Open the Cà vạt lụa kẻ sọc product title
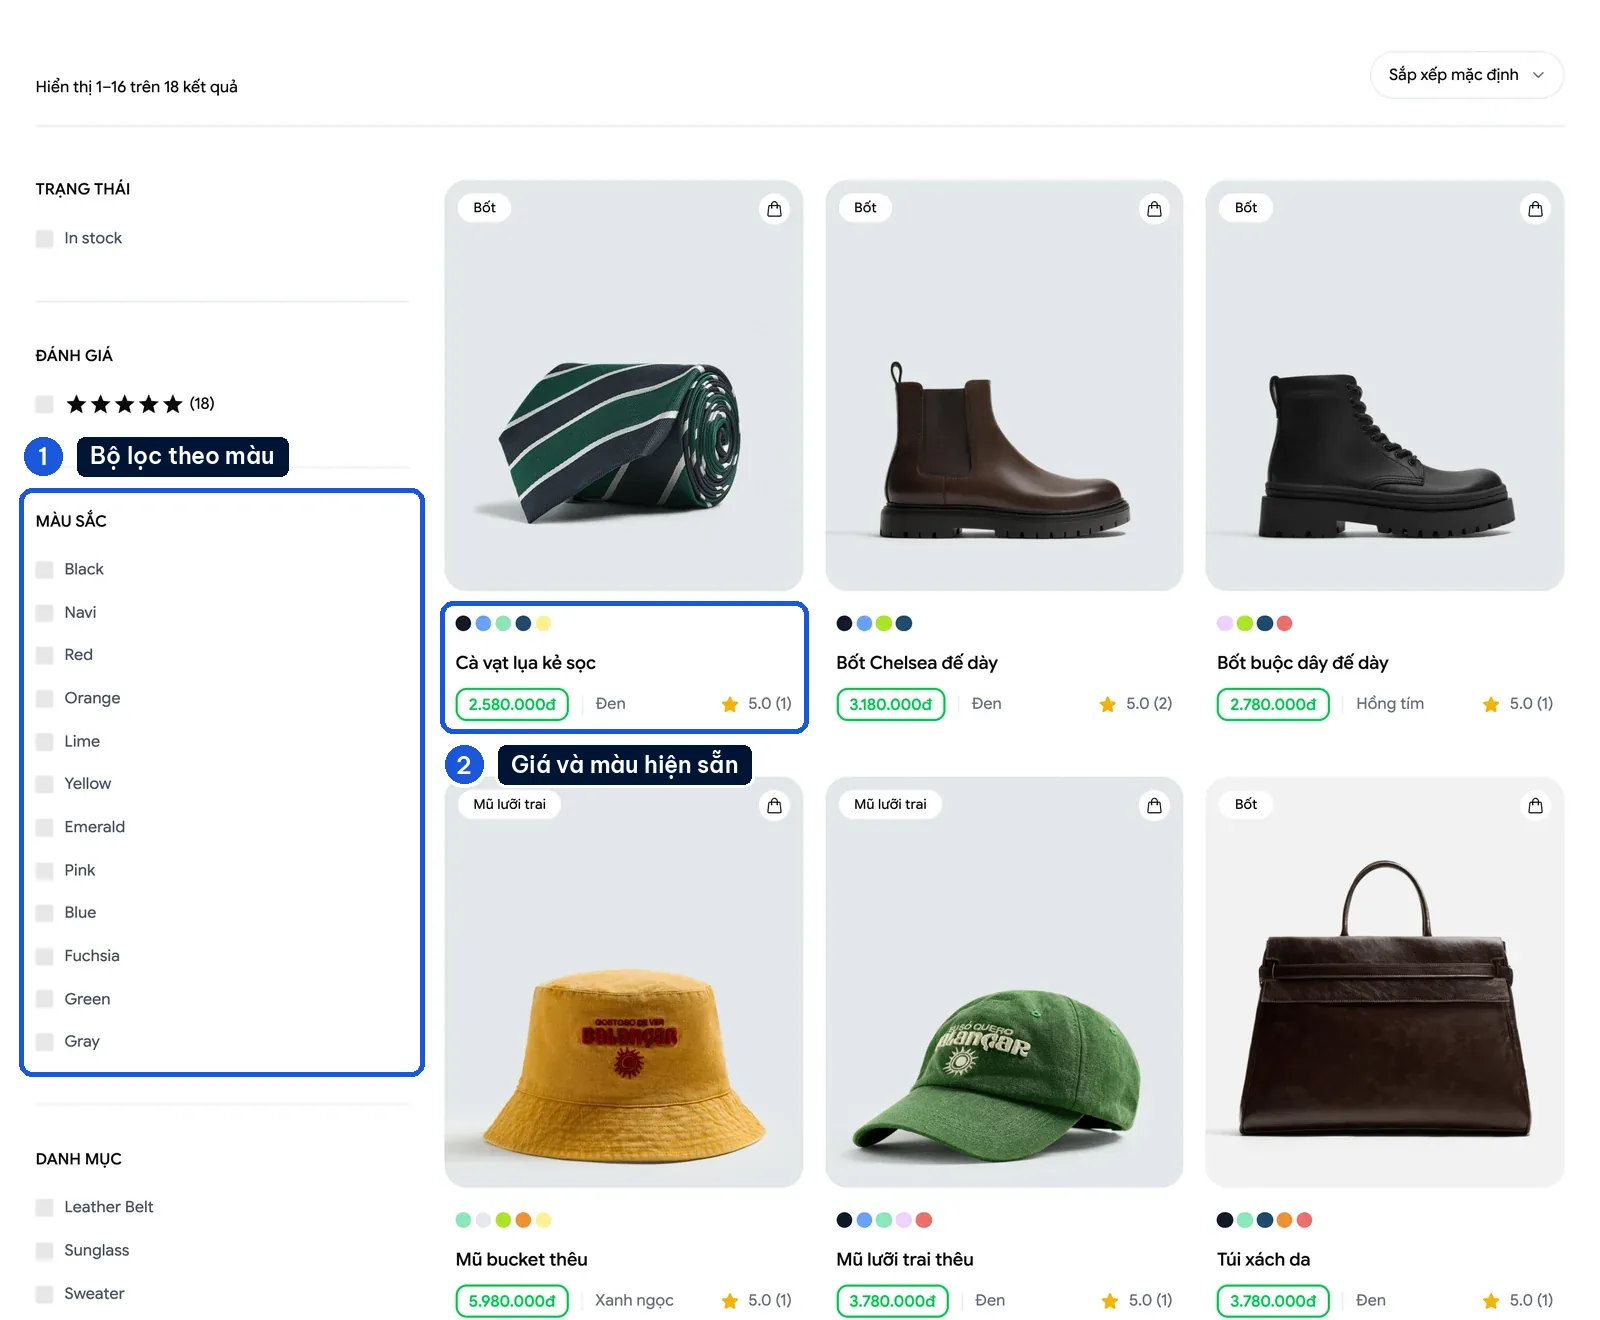This screenshot has height=1320, width=1600. [526, 663]
